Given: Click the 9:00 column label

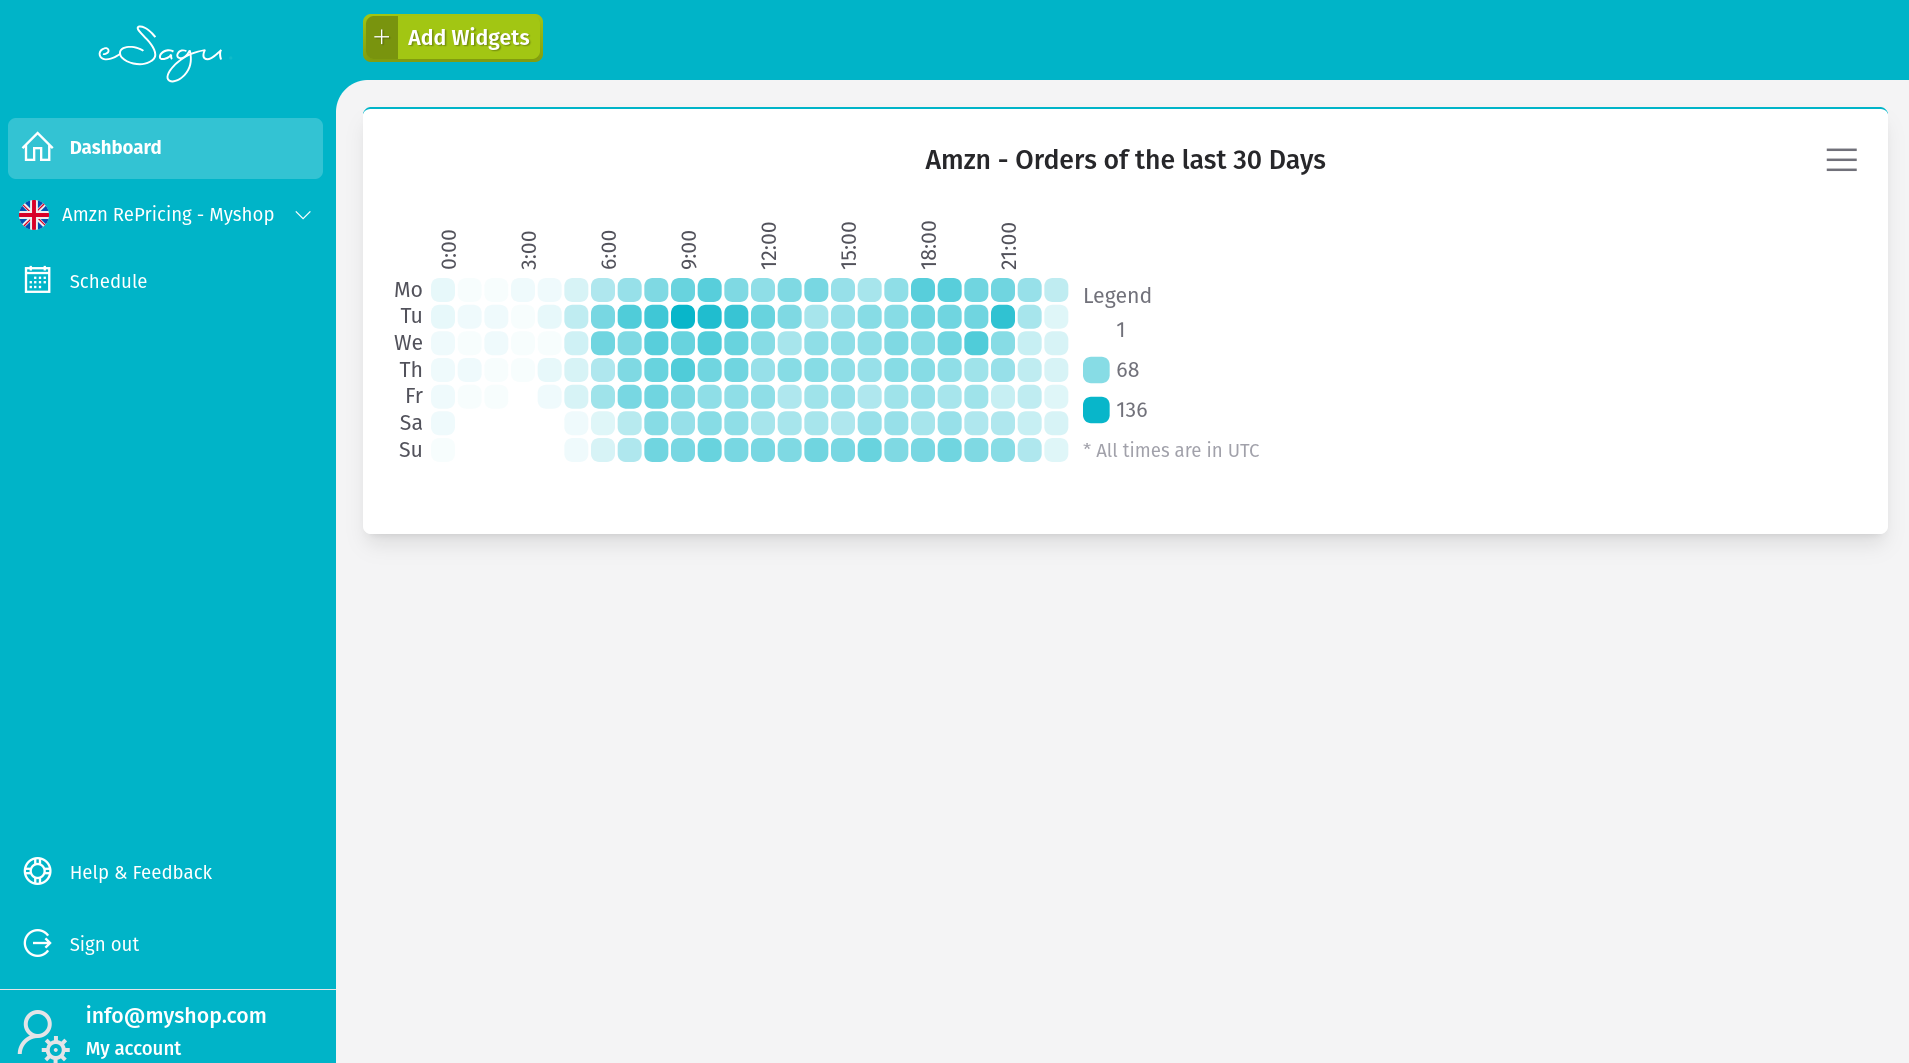Looking at the screenshot, I should [689, 250].
